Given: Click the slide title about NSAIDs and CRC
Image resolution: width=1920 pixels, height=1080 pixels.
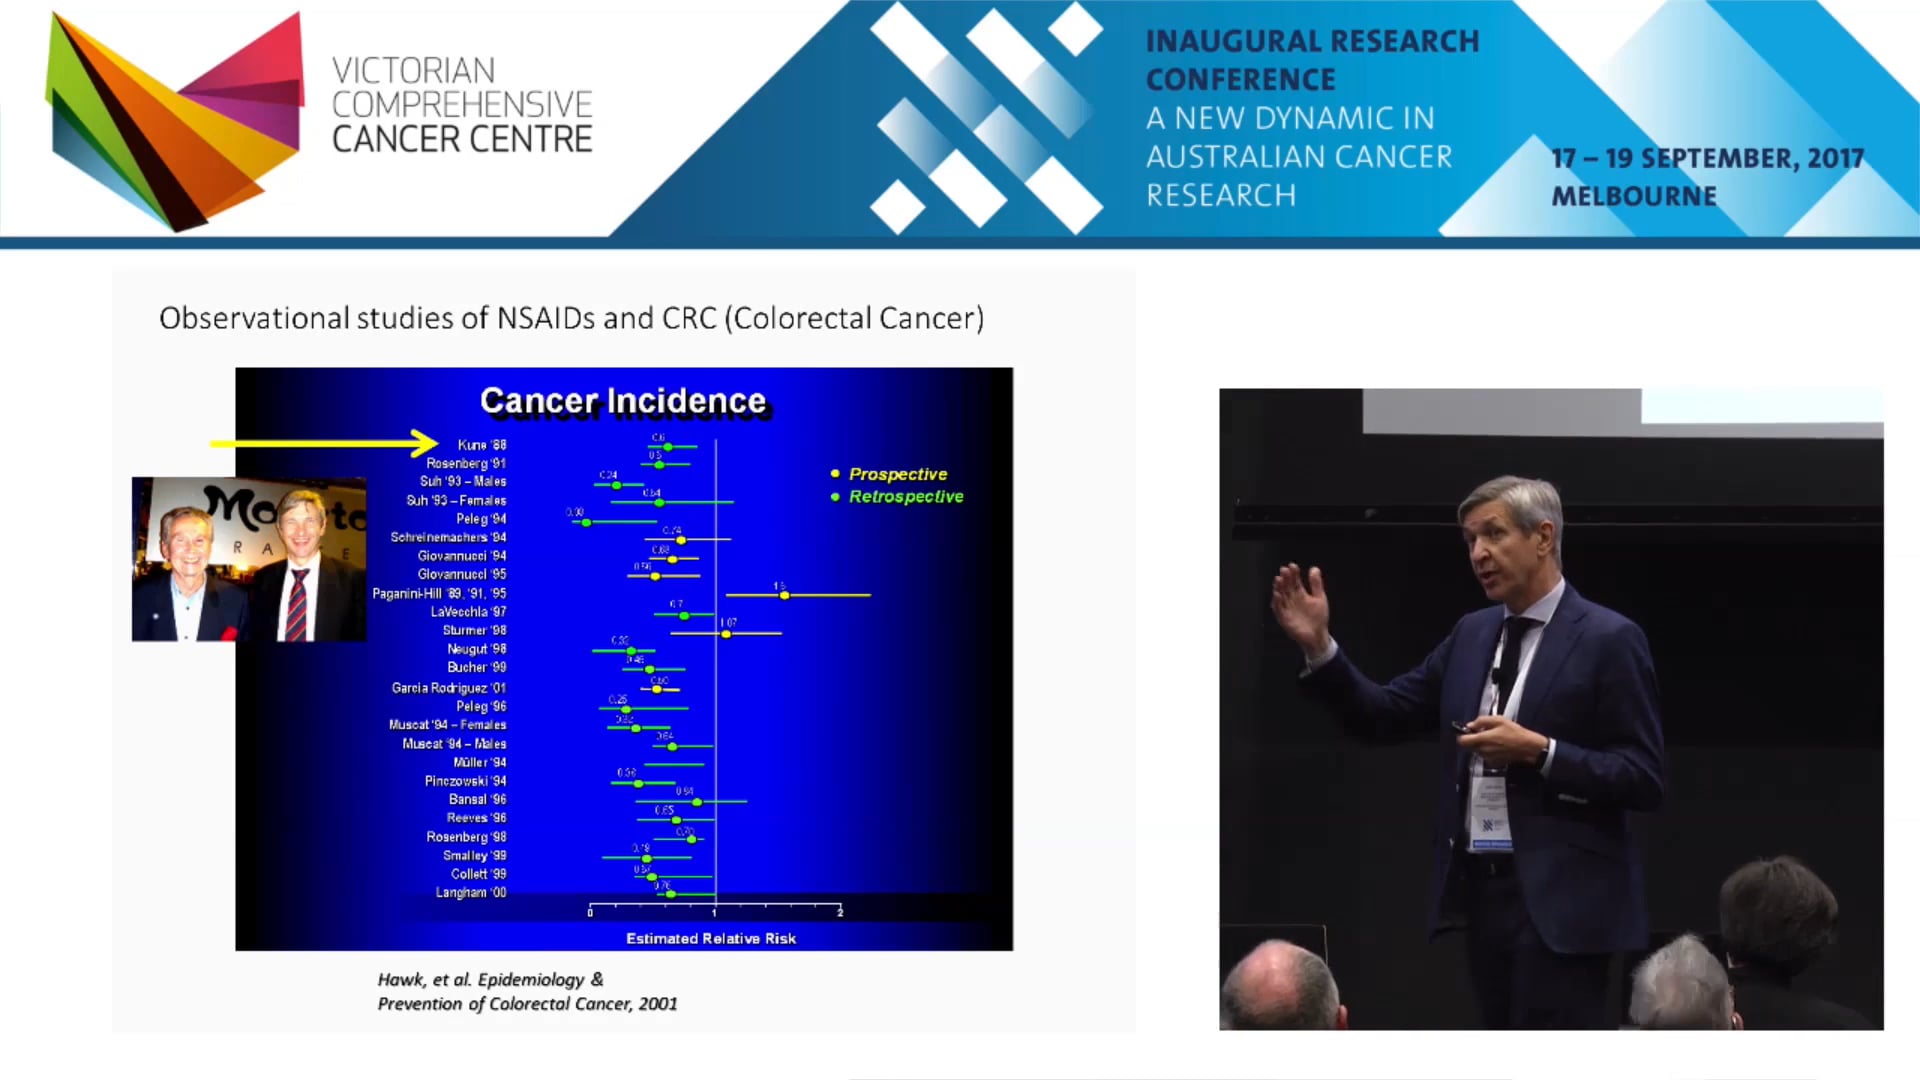Looking at the screenshot, I should pyautogui.click(x=571, y=318).
